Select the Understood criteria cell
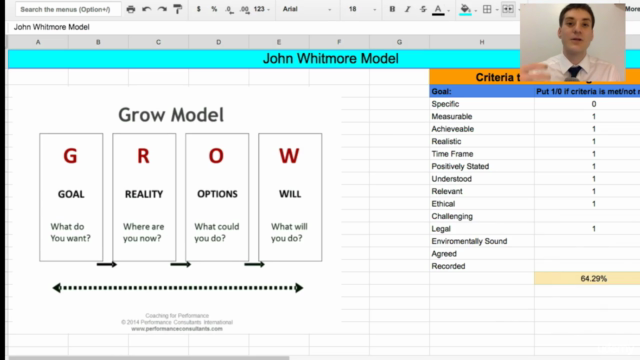Viewport: 640px width, 360px height. point(482,179)
